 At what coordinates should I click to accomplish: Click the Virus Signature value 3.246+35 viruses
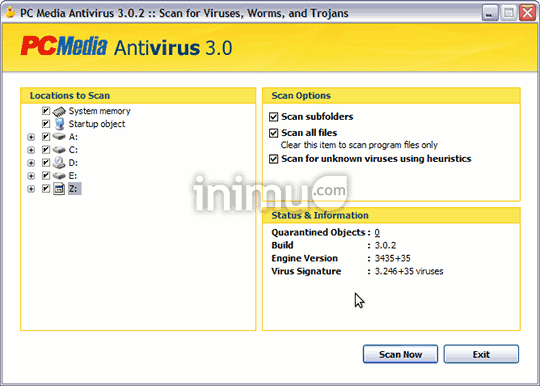(409, 271)
